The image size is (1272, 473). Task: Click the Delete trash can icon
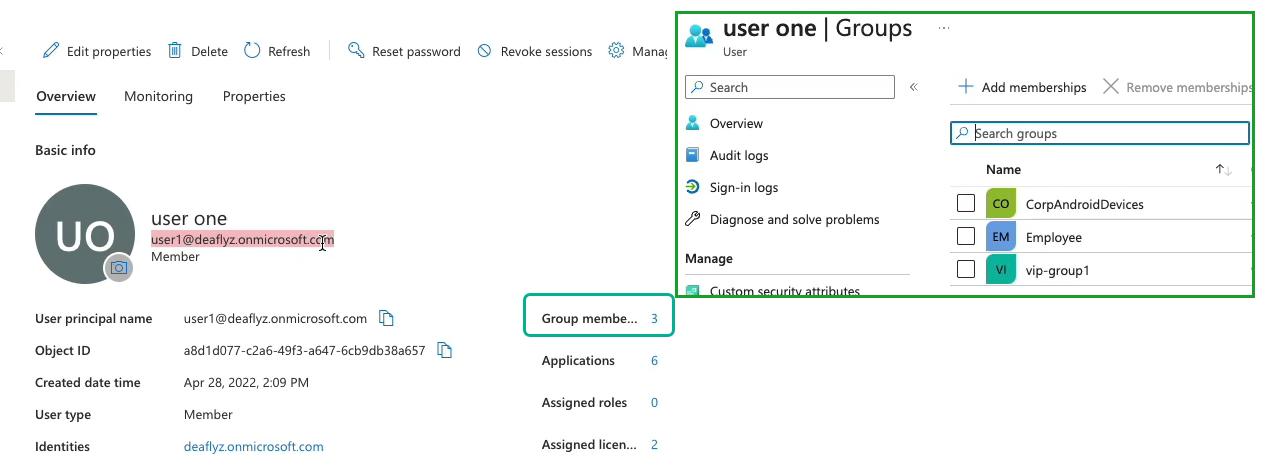[175, 51]
